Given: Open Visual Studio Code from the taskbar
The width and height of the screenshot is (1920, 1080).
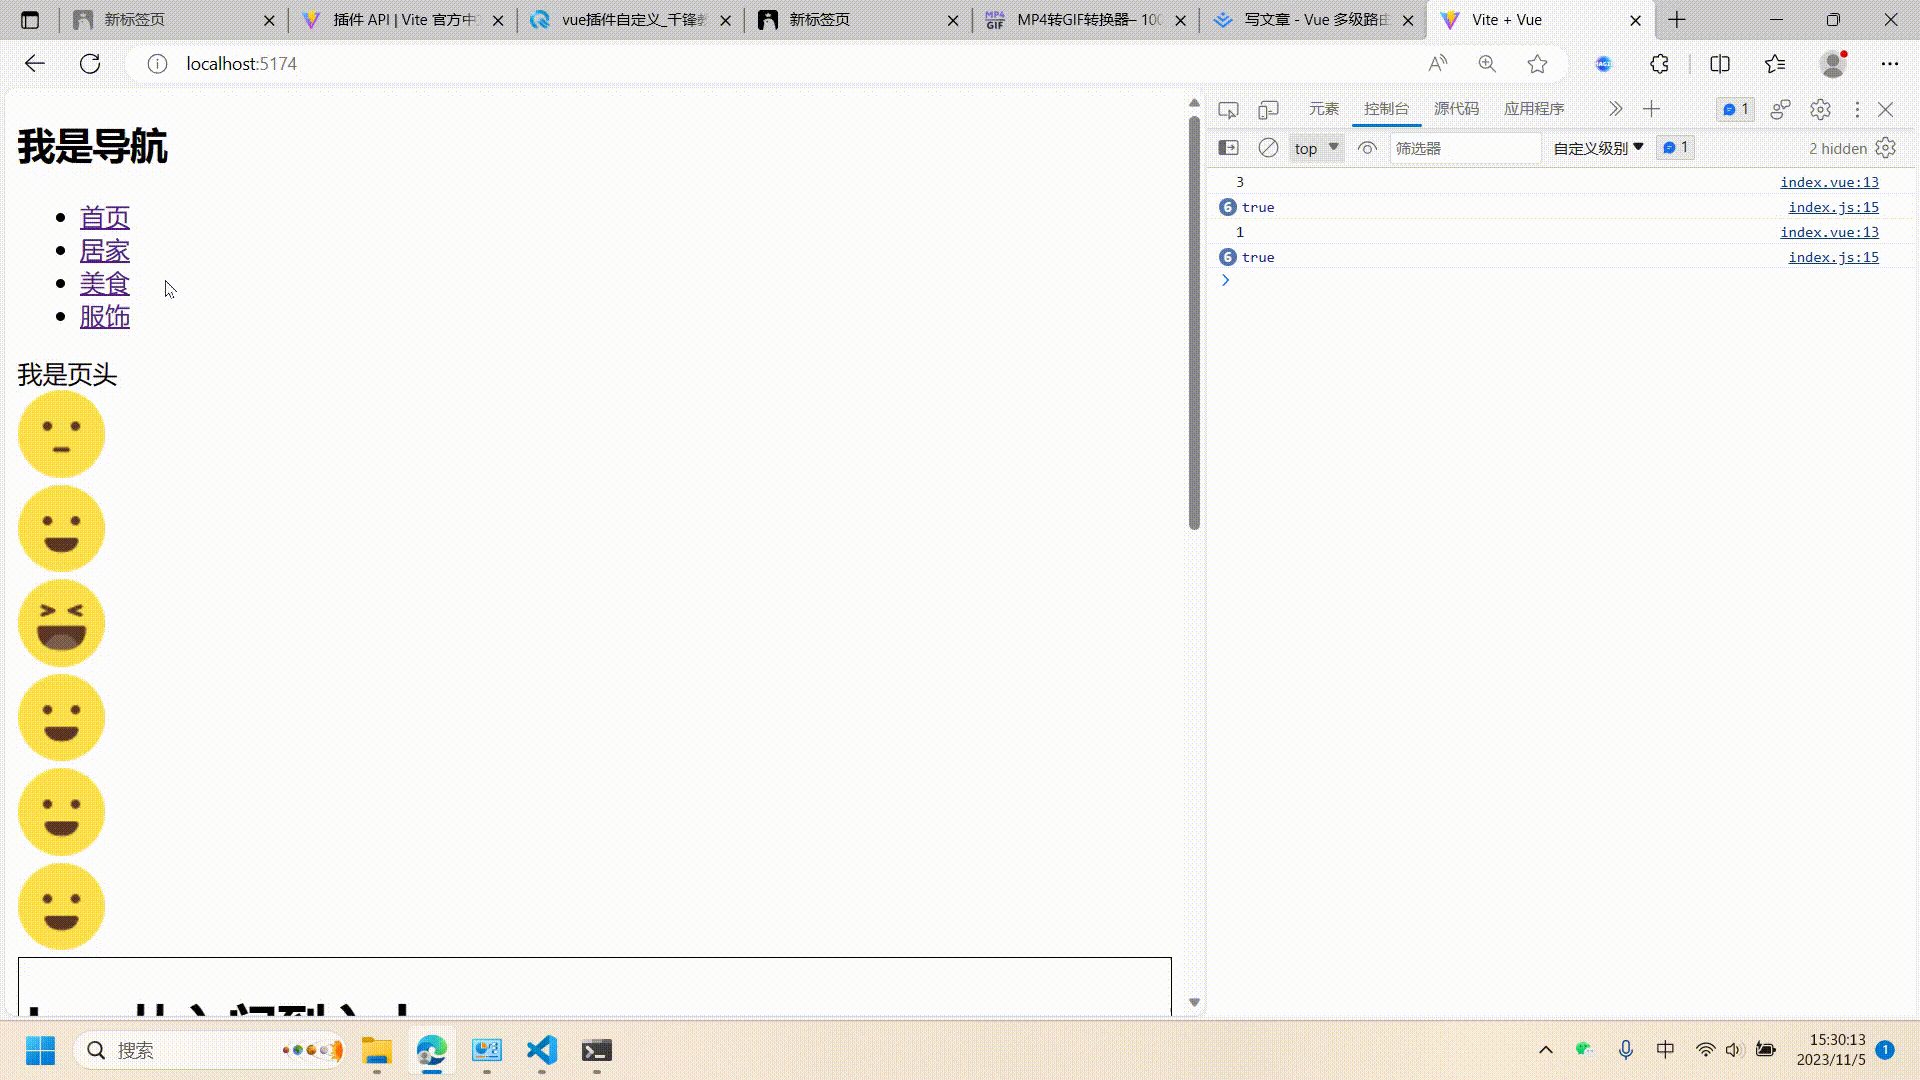Looking at the screenshot, I should 541,1050.
